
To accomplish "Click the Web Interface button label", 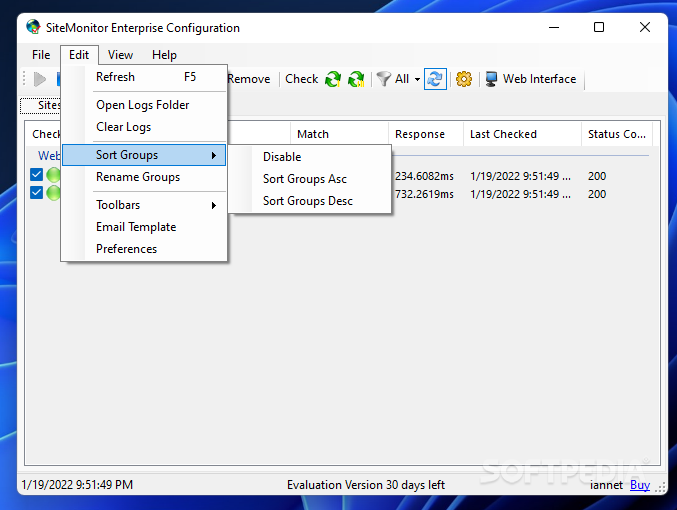I will coord(539,79).
